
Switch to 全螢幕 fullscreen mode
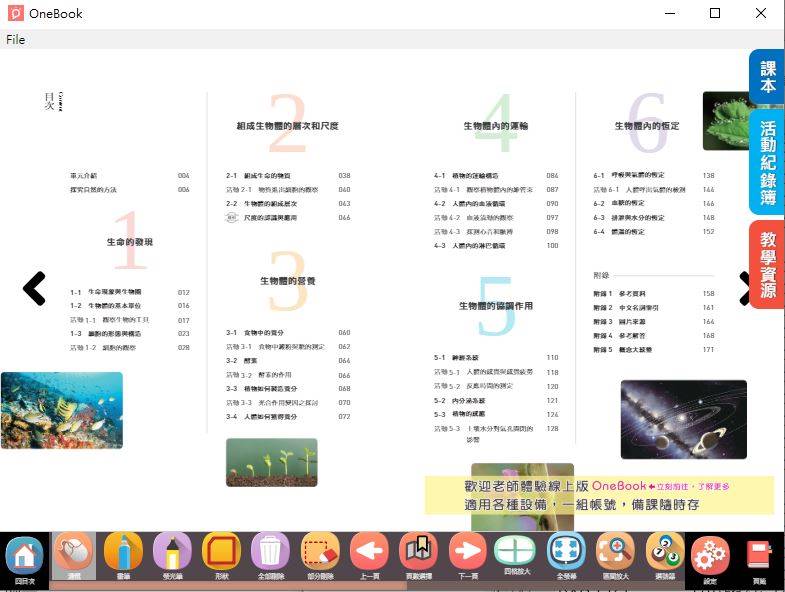tap(567, 556)
